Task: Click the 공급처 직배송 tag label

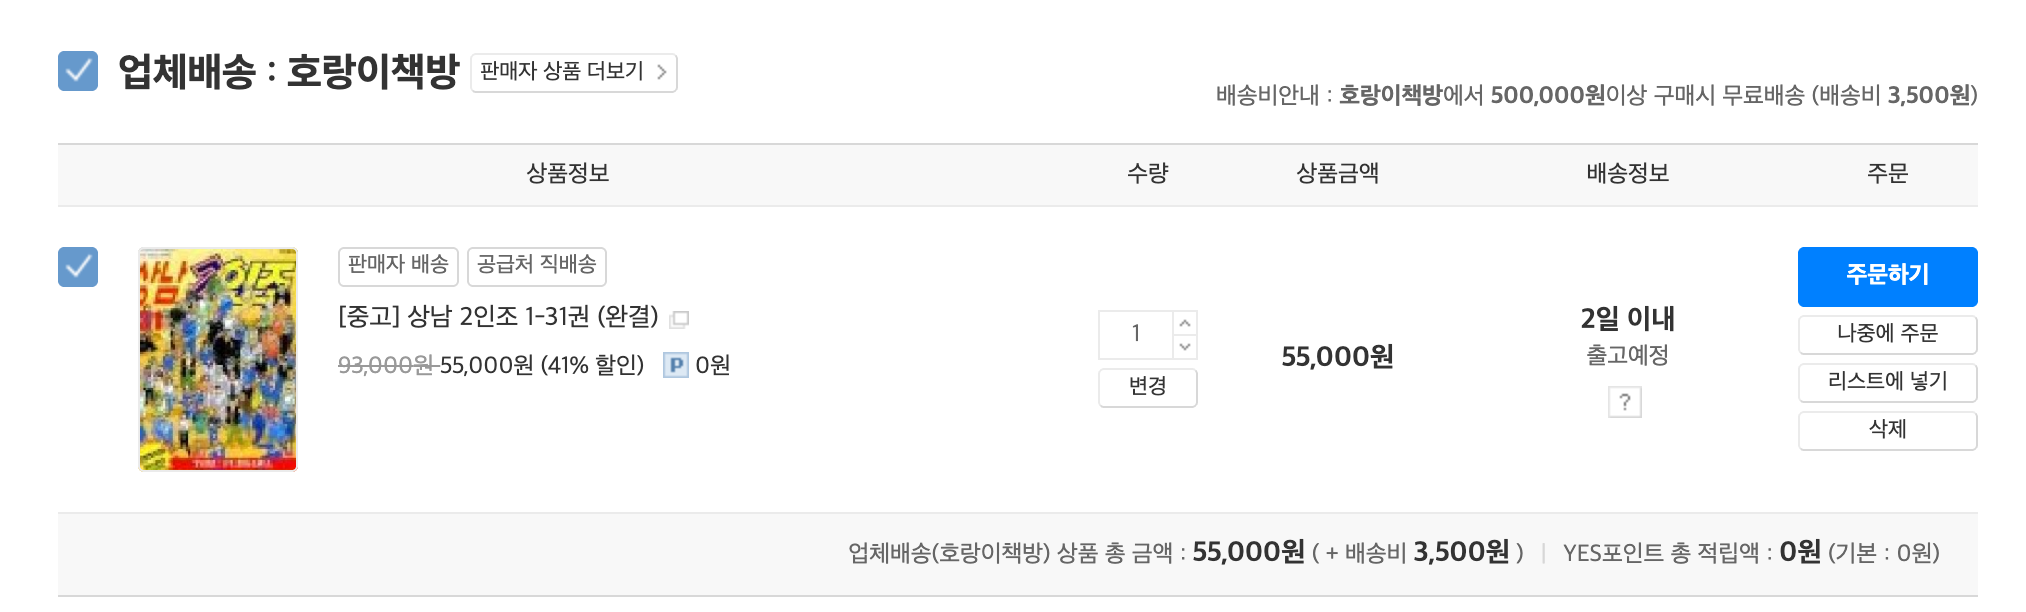Action: (x=537, y=265)
